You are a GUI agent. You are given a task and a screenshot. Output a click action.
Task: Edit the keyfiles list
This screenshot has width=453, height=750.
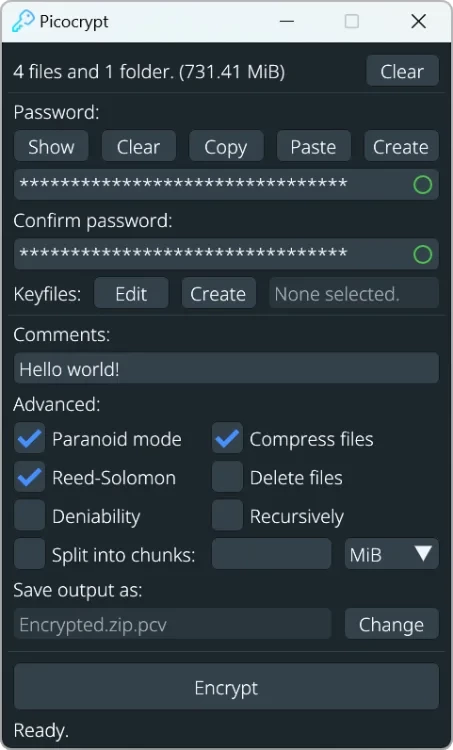[x=131, y=293]
